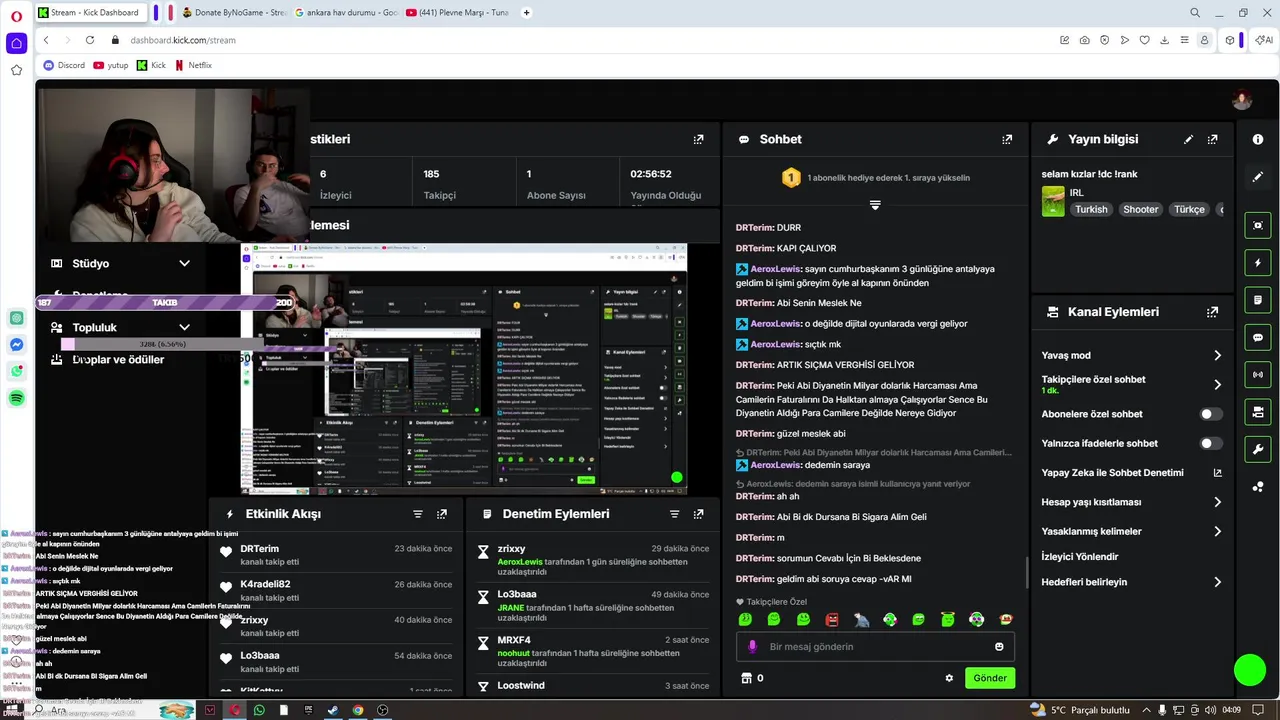Open the Kick bookmark
The height and width of the screenshot is (720, 1280).
click(151, 65)
